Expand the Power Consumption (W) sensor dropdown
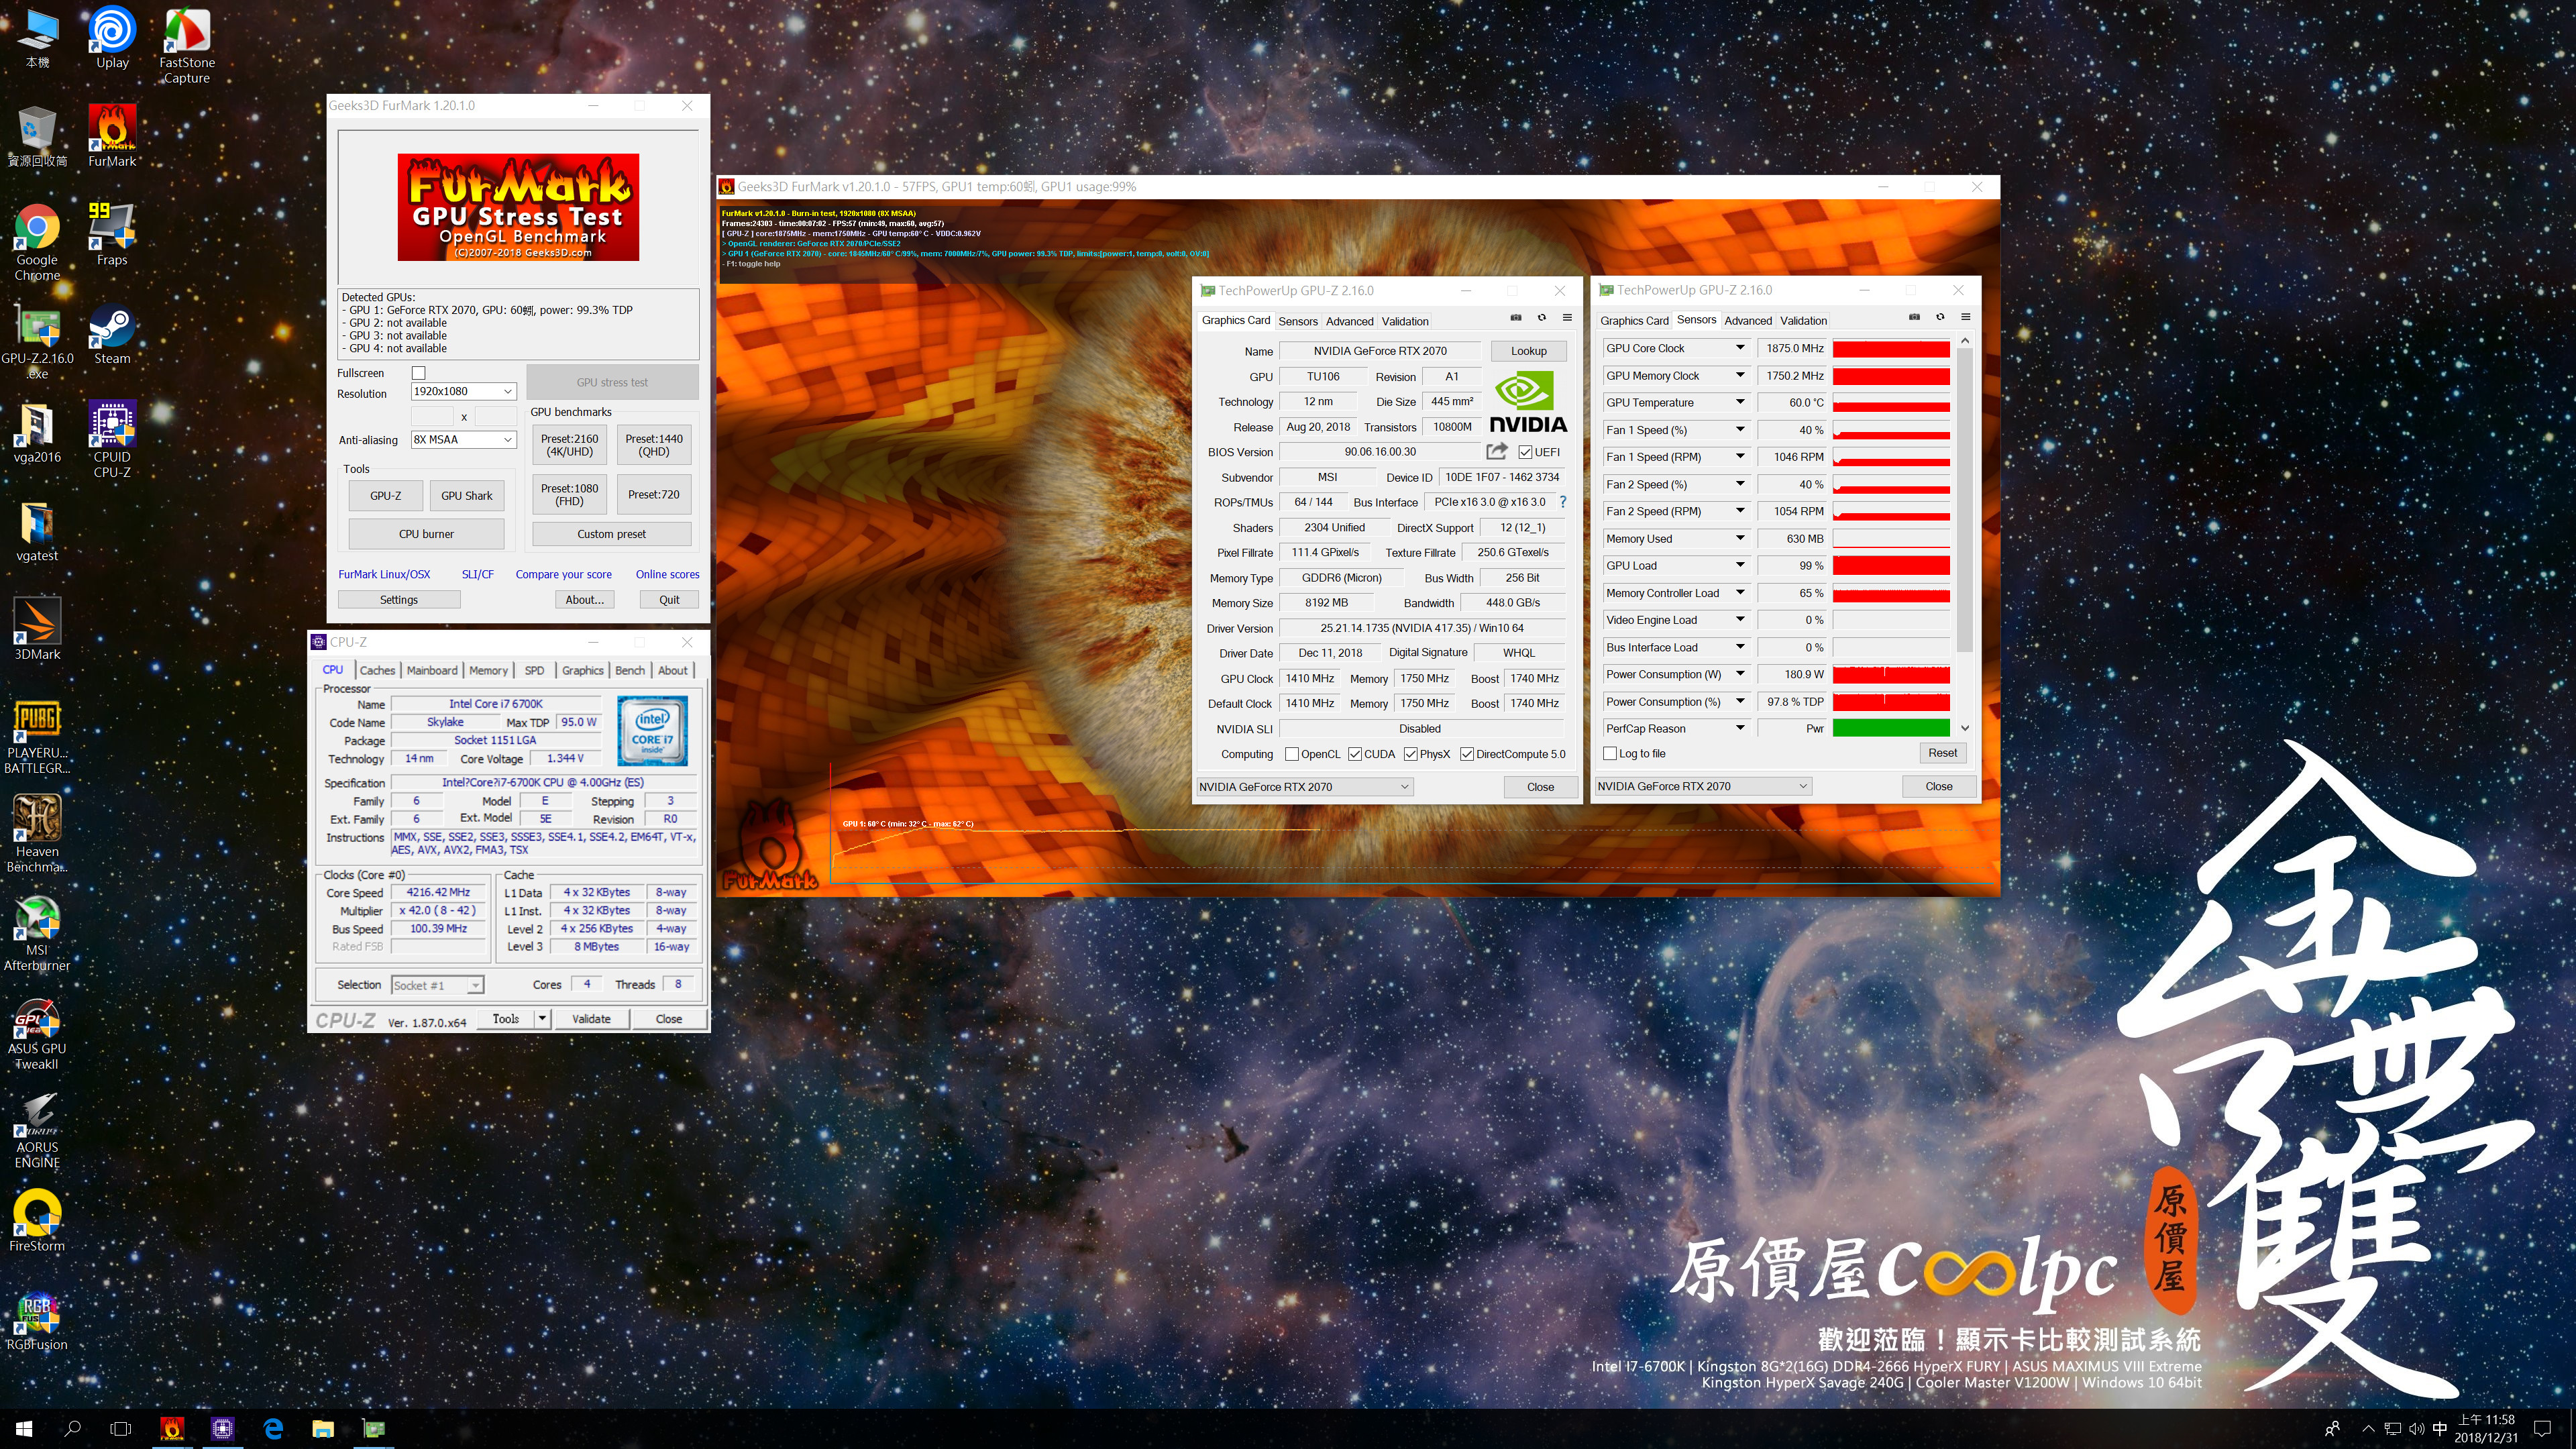2576x1449 pixels. pos(1740,674)
